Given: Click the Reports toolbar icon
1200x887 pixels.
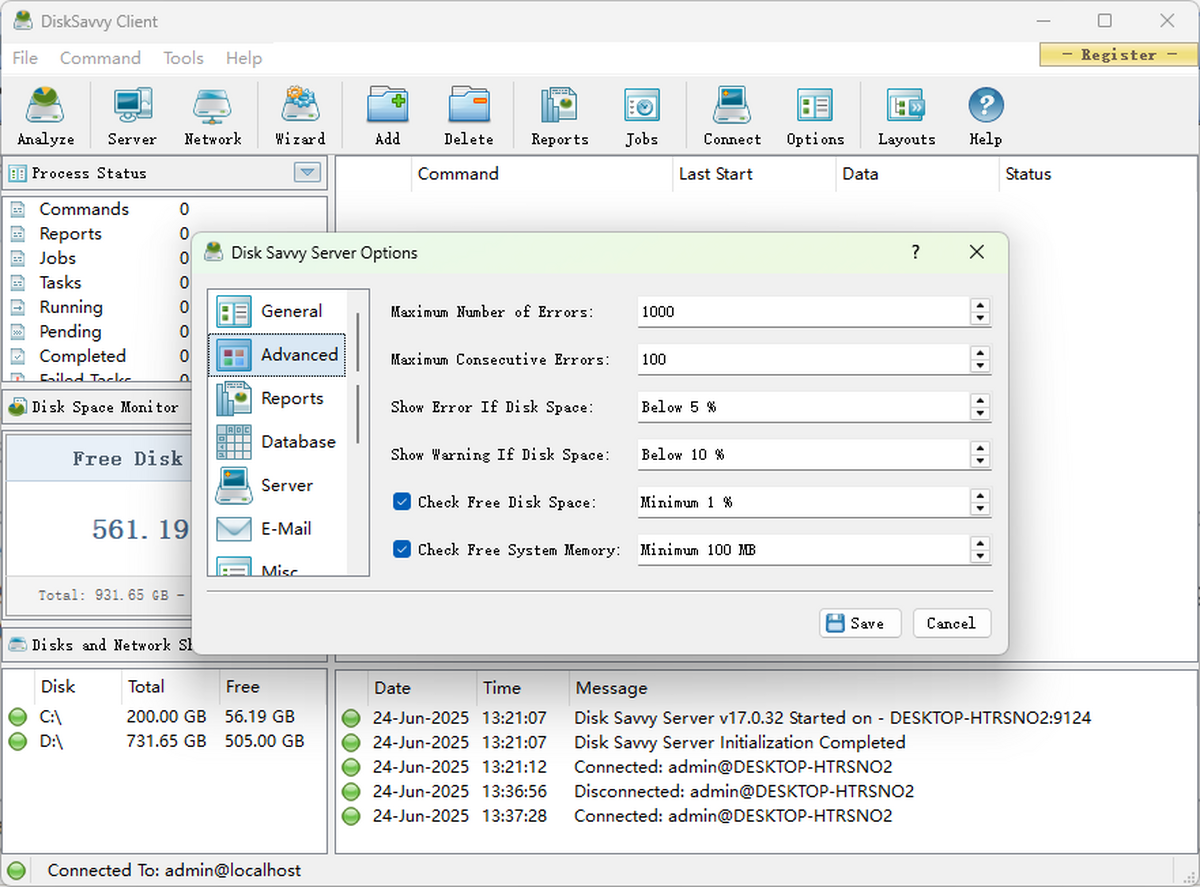Looking at the screenshot, I should coord(558,114).
